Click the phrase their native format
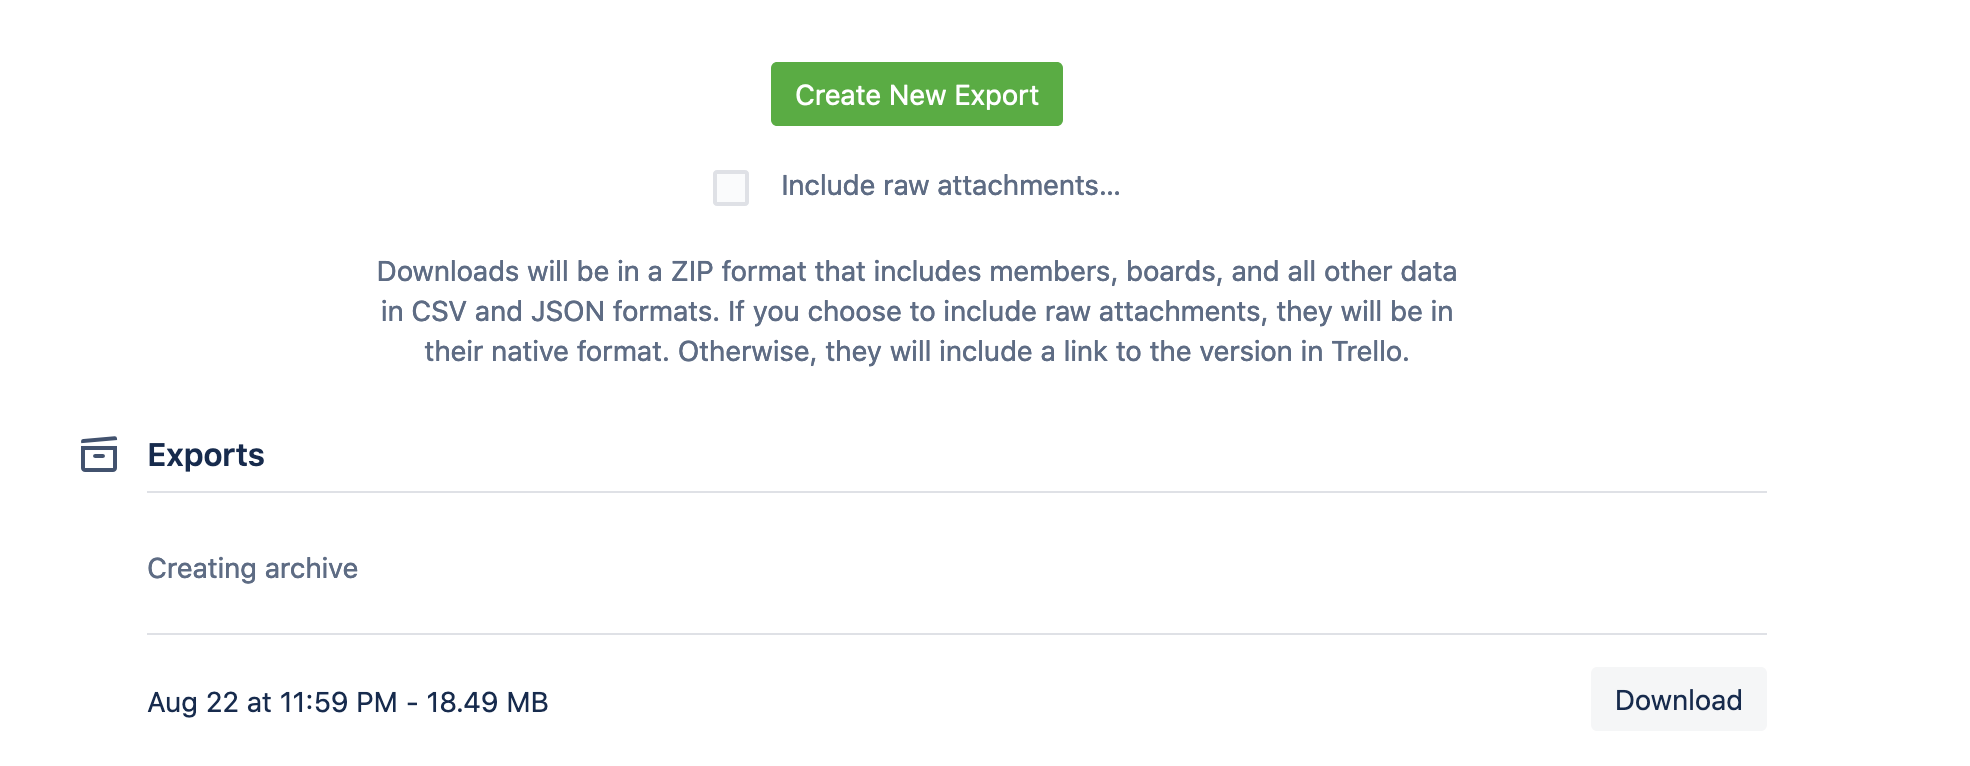 (x=545, y=352)
